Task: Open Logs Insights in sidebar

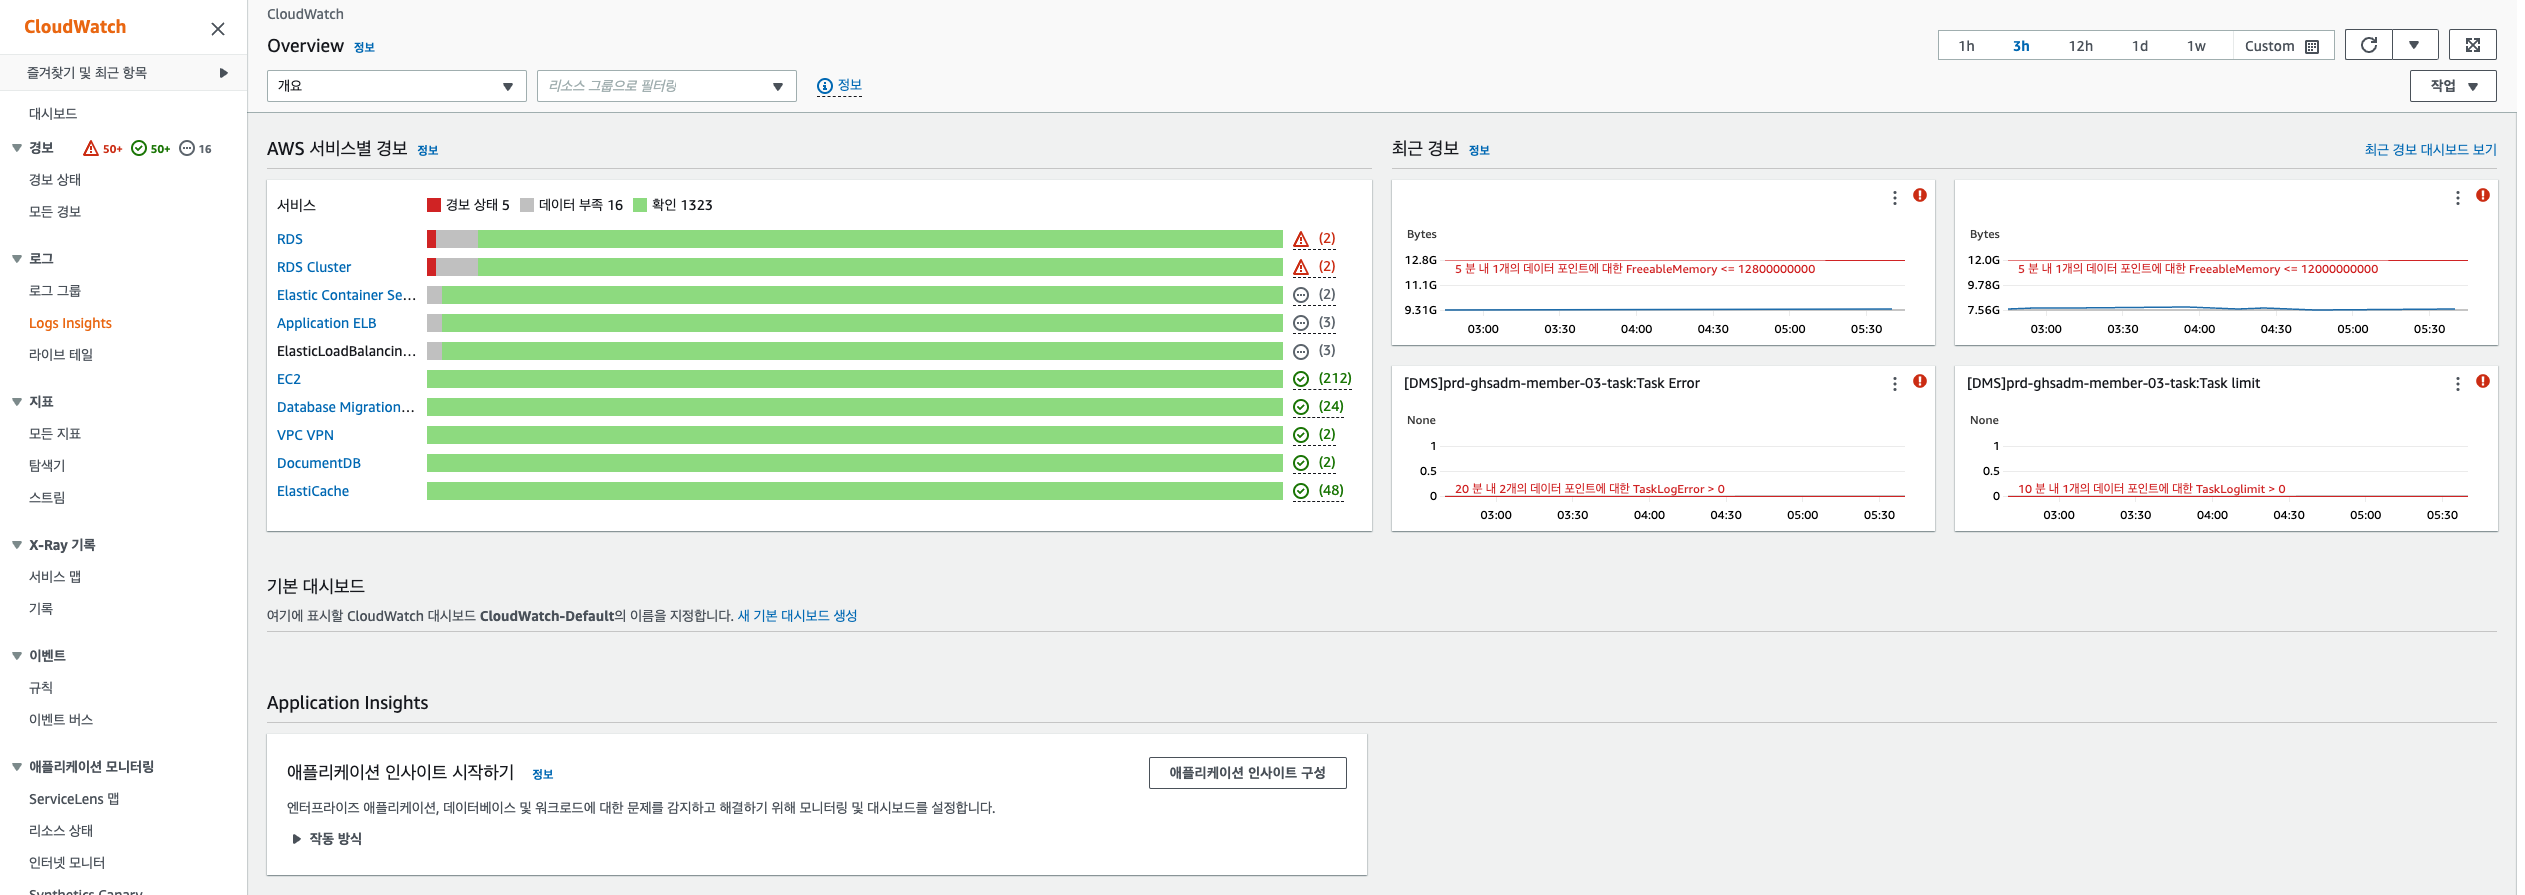Action: [70, 323]
